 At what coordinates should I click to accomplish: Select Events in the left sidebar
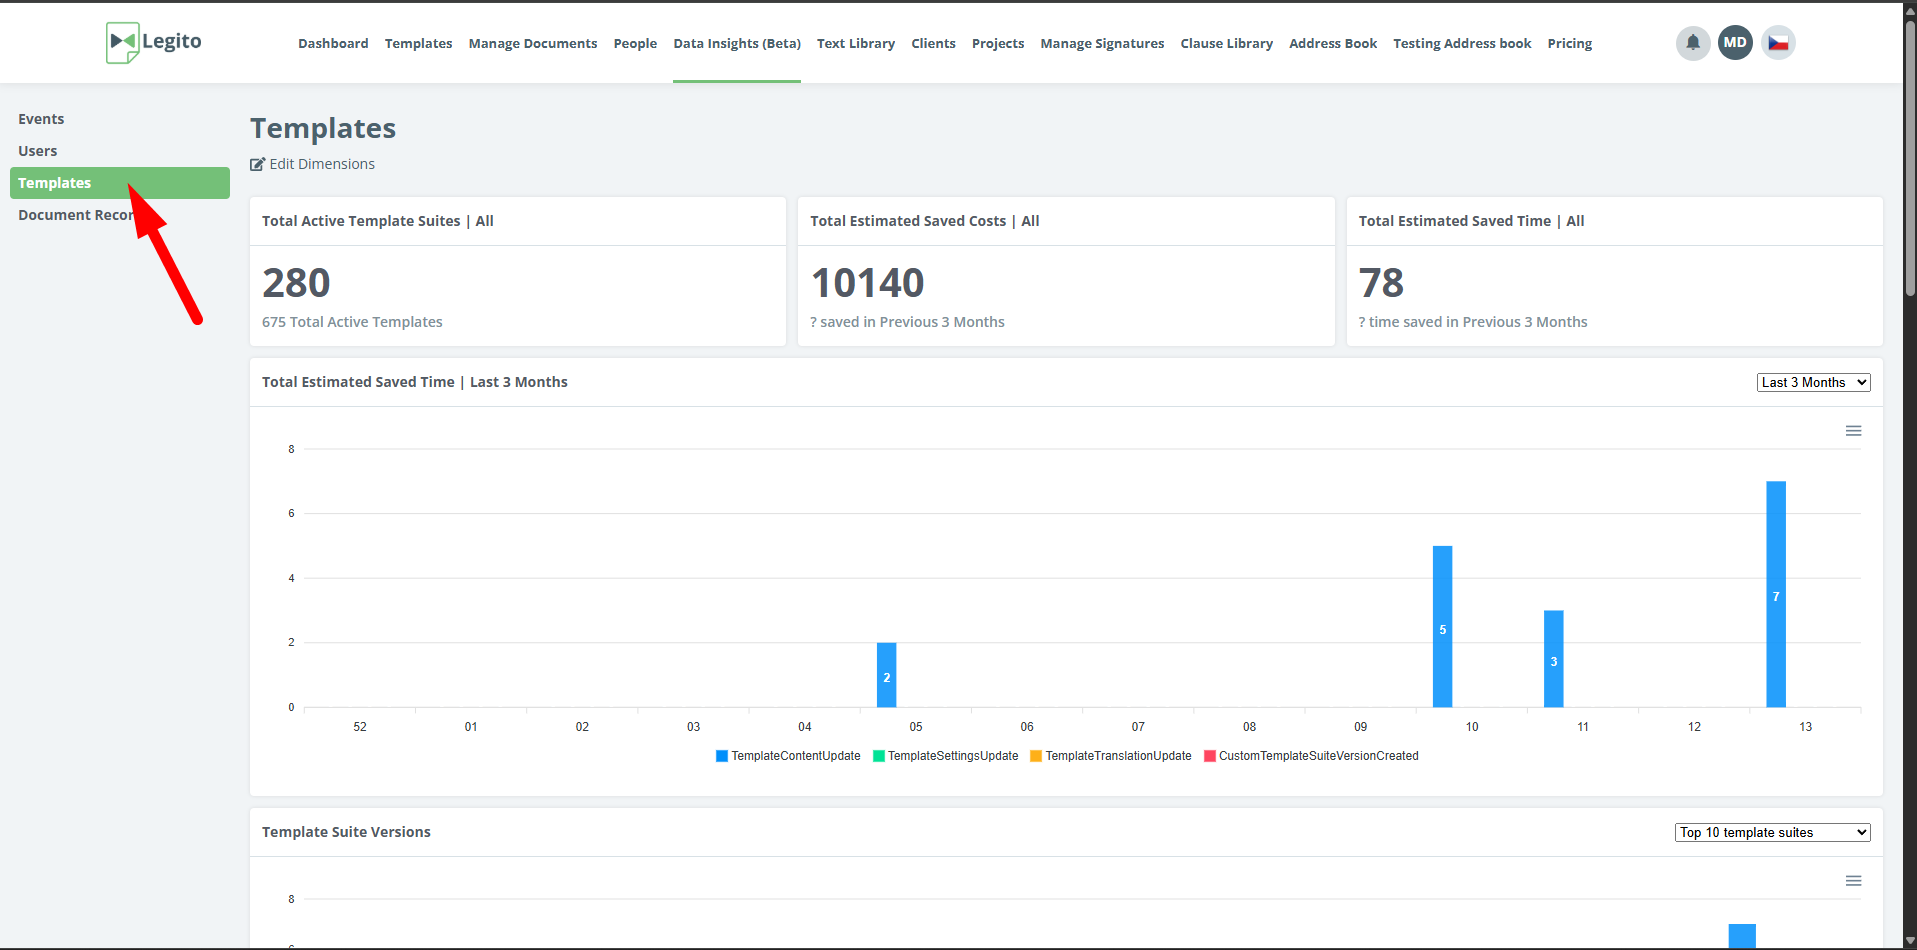tap(41, 119)
